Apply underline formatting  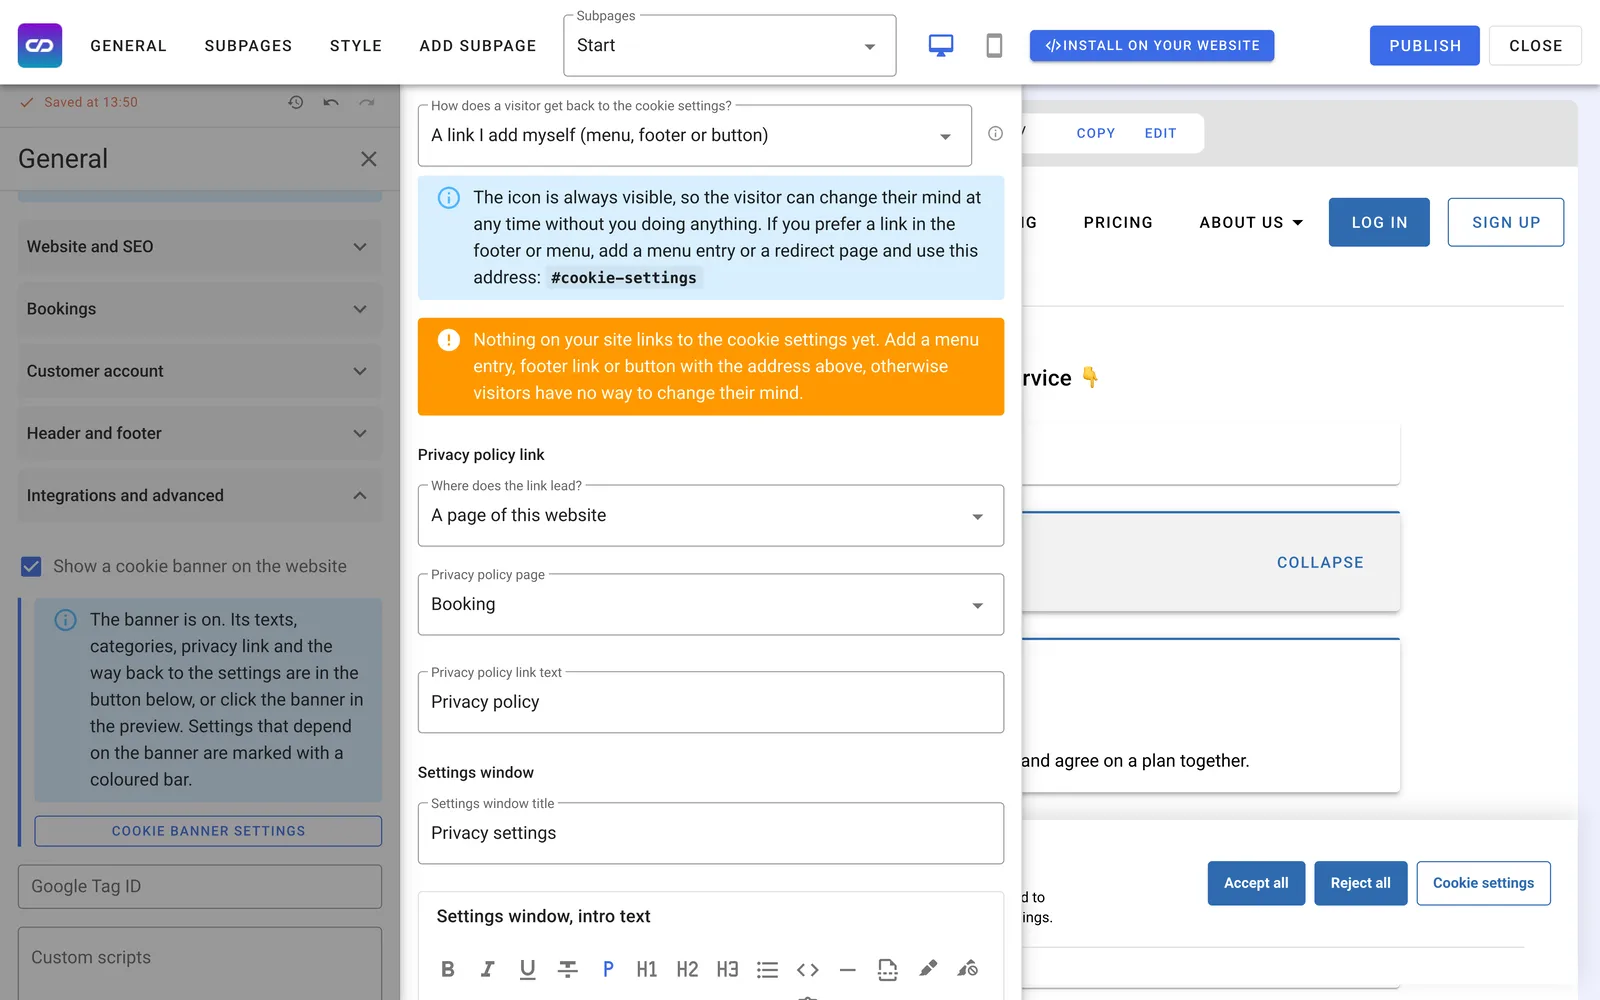[x=527, y=969]
